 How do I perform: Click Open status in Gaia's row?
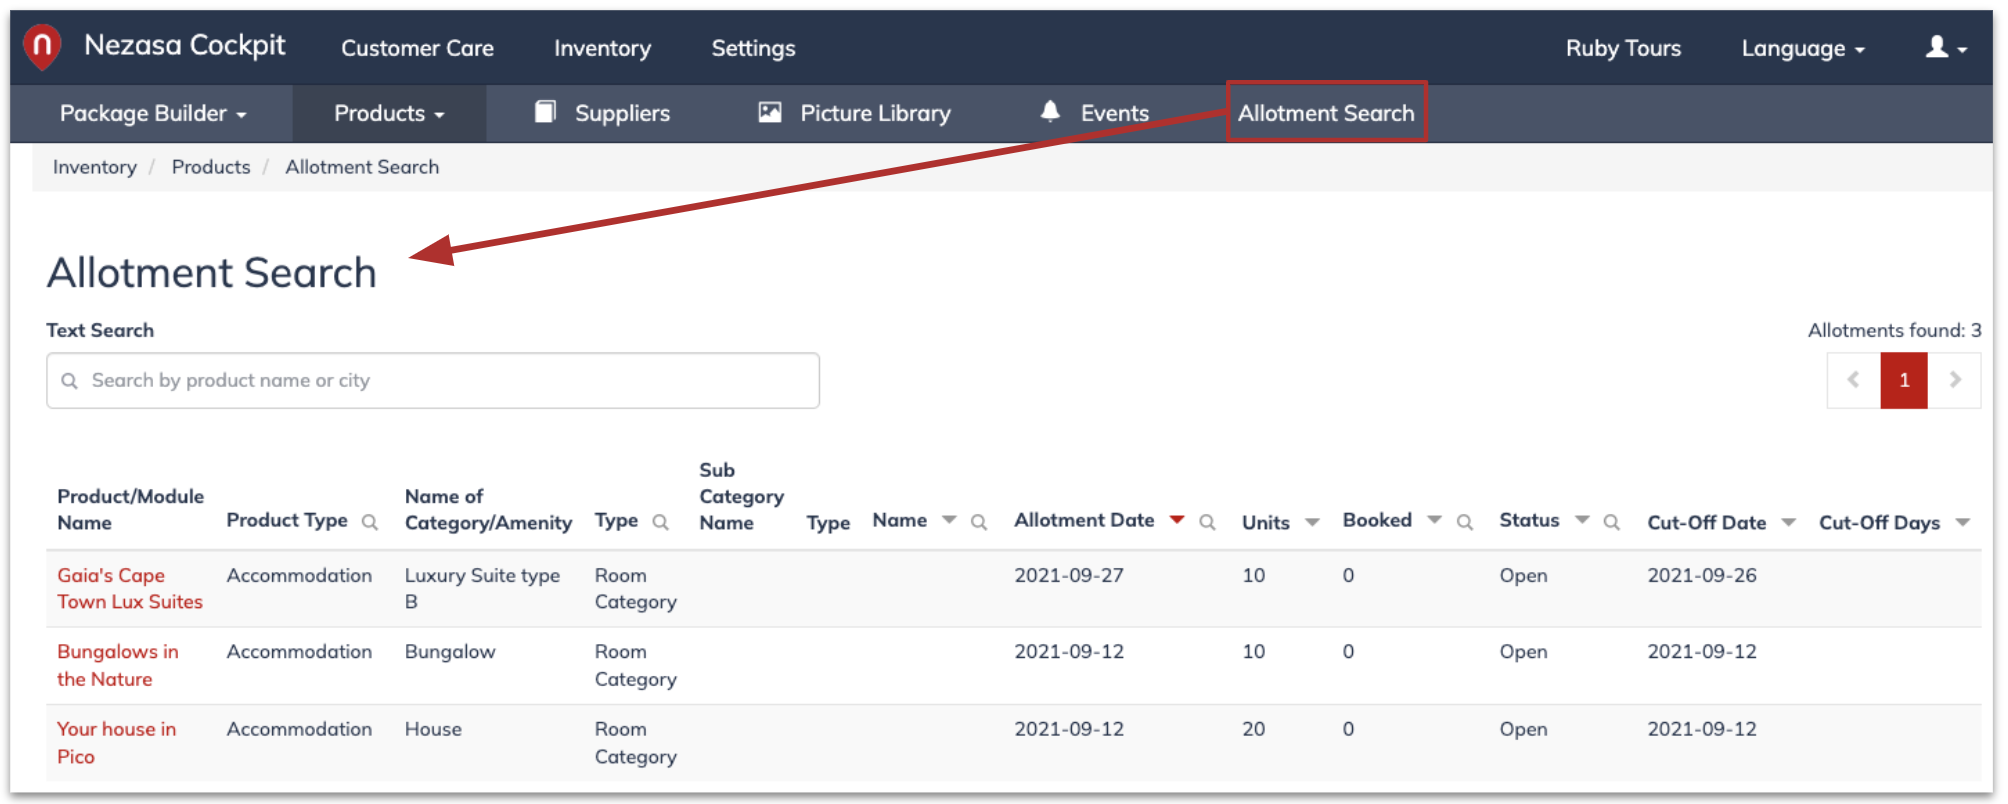tap(1523, 575)
